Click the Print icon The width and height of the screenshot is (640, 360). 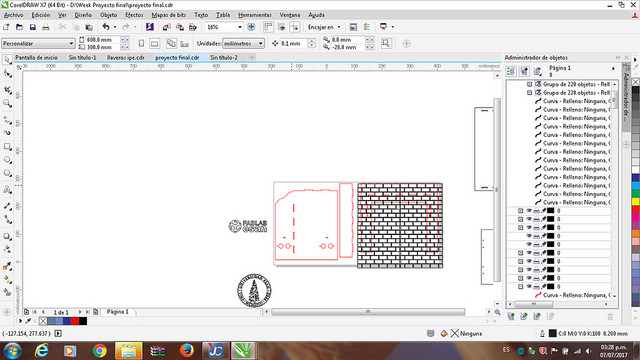[46, 27]
